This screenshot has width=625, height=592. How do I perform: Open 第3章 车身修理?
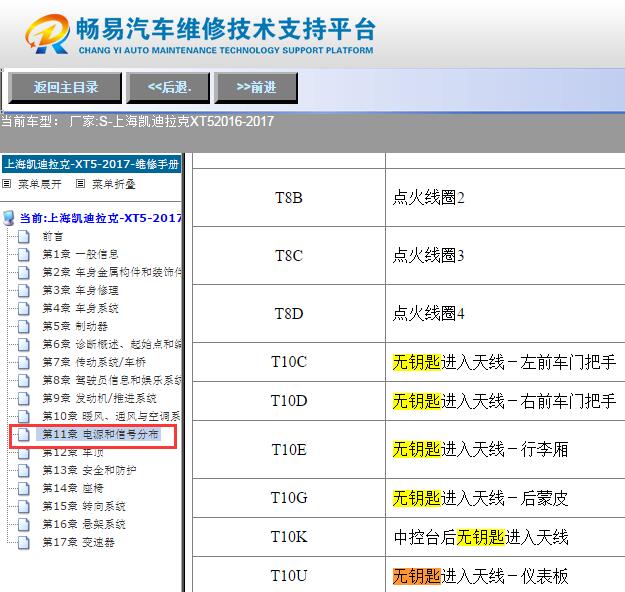pos(80,290)
